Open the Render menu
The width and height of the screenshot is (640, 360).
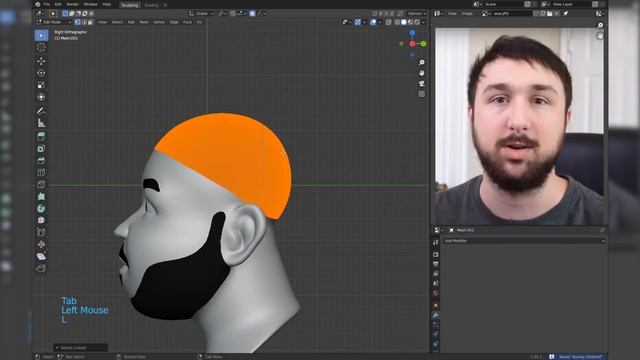72,4
